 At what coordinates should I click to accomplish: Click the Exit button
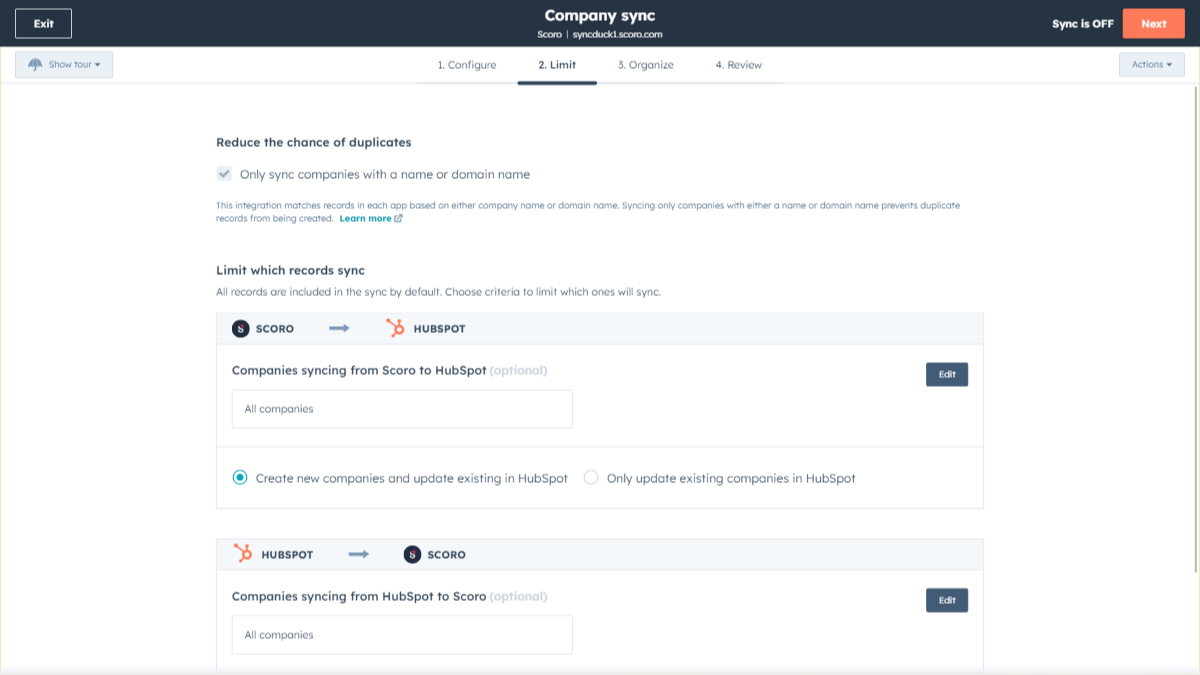44,23
